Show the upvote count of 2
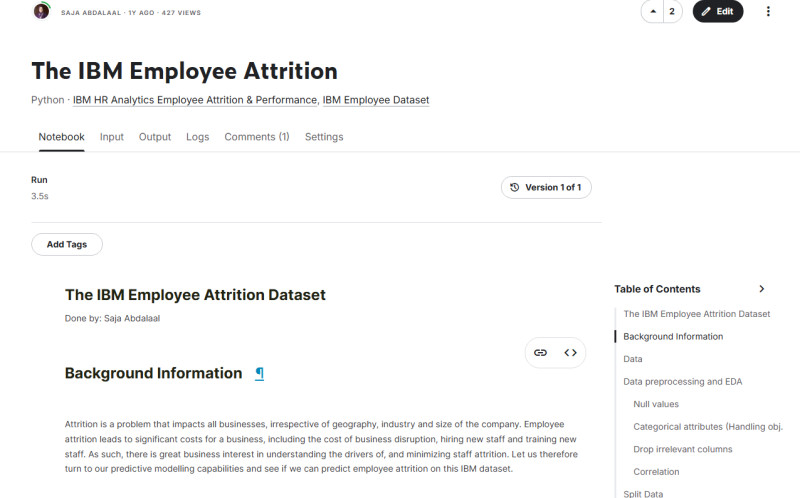Screen dimensions: 800x498 (672, 12)
